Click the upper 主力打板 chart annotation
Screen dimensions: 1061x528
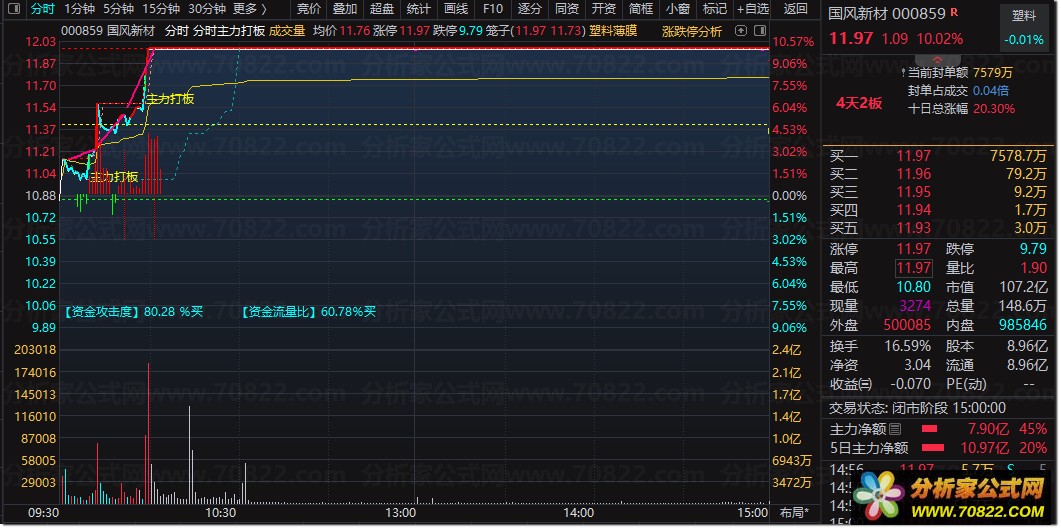point(171,99)
